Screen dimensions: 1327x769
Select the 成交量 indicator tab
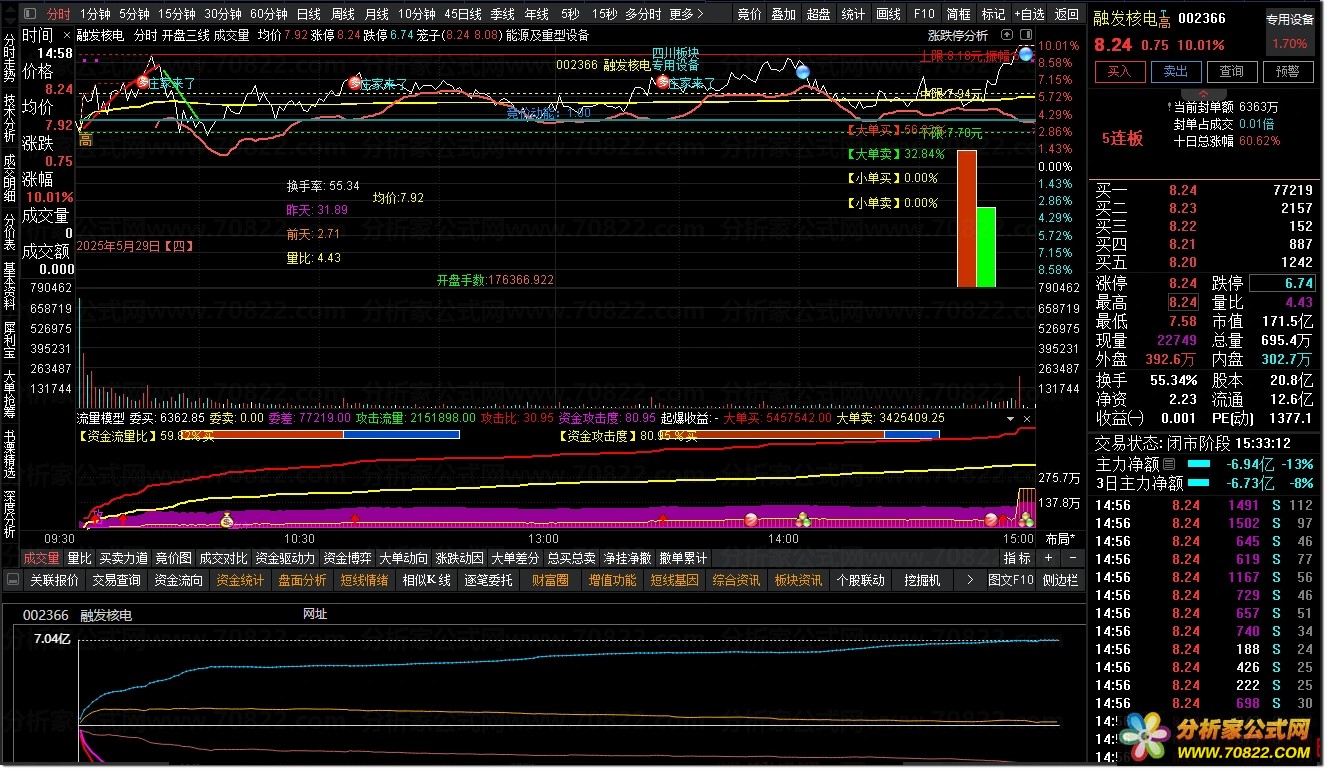42,558
